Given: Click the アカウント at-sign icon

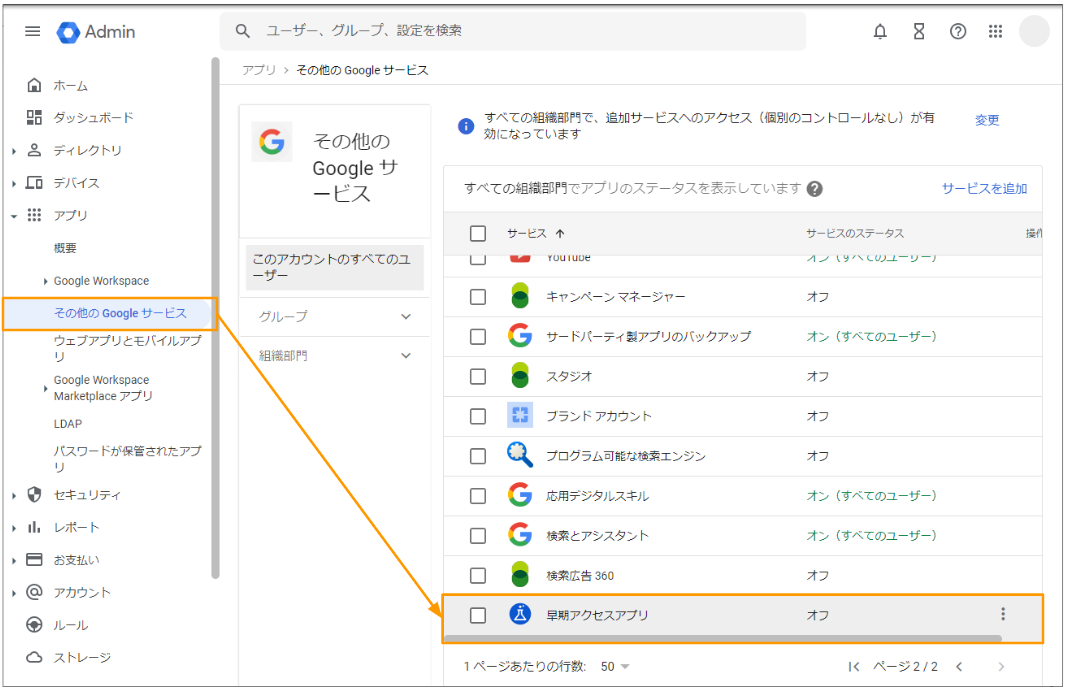Looking at the screenshot, I should [x=34, y=592].
